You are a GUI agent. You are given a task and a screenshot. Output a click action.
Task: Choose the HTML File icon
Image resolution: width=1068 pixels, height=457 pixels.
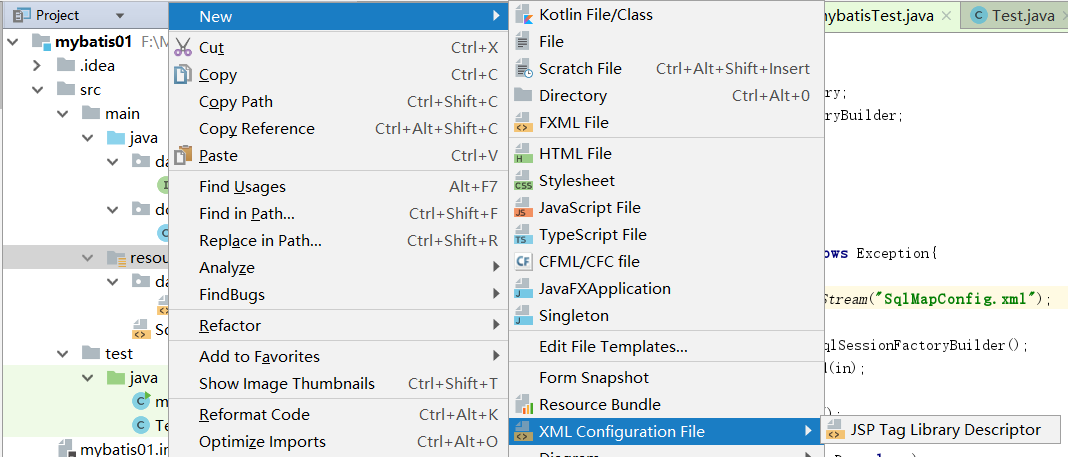click(x=523, y=154)
